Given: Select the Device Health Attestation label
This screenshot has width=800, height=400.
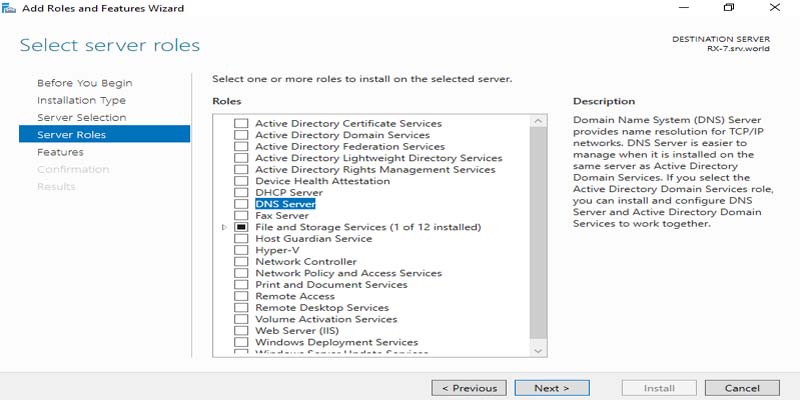Looking at the screenshot, I should (x=322, y=181).
